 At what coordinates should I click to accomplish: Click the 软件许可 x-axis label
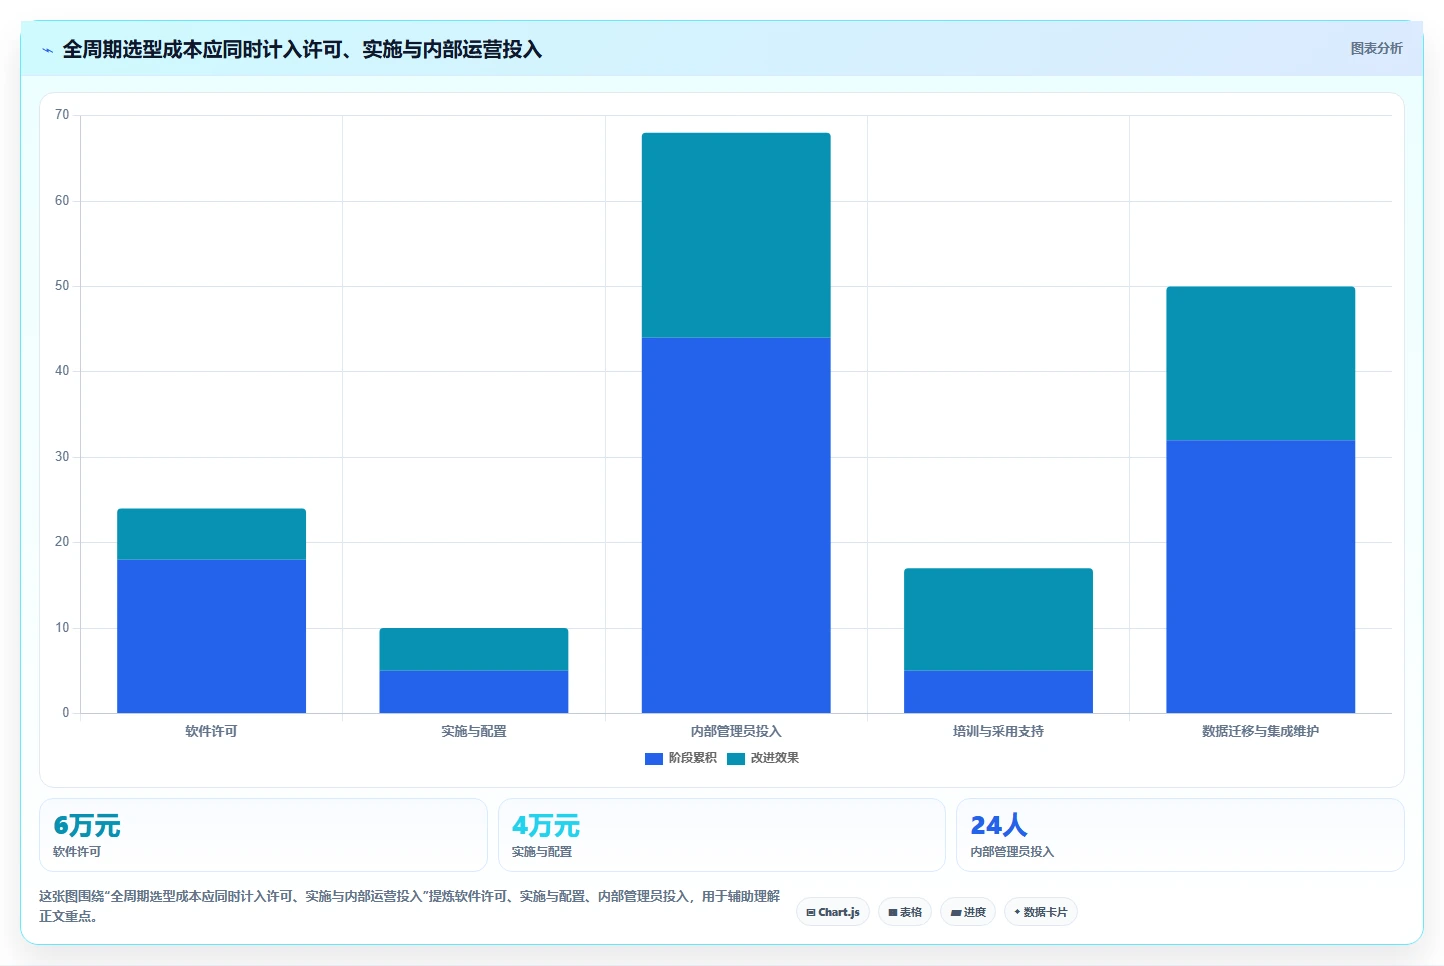211,732
